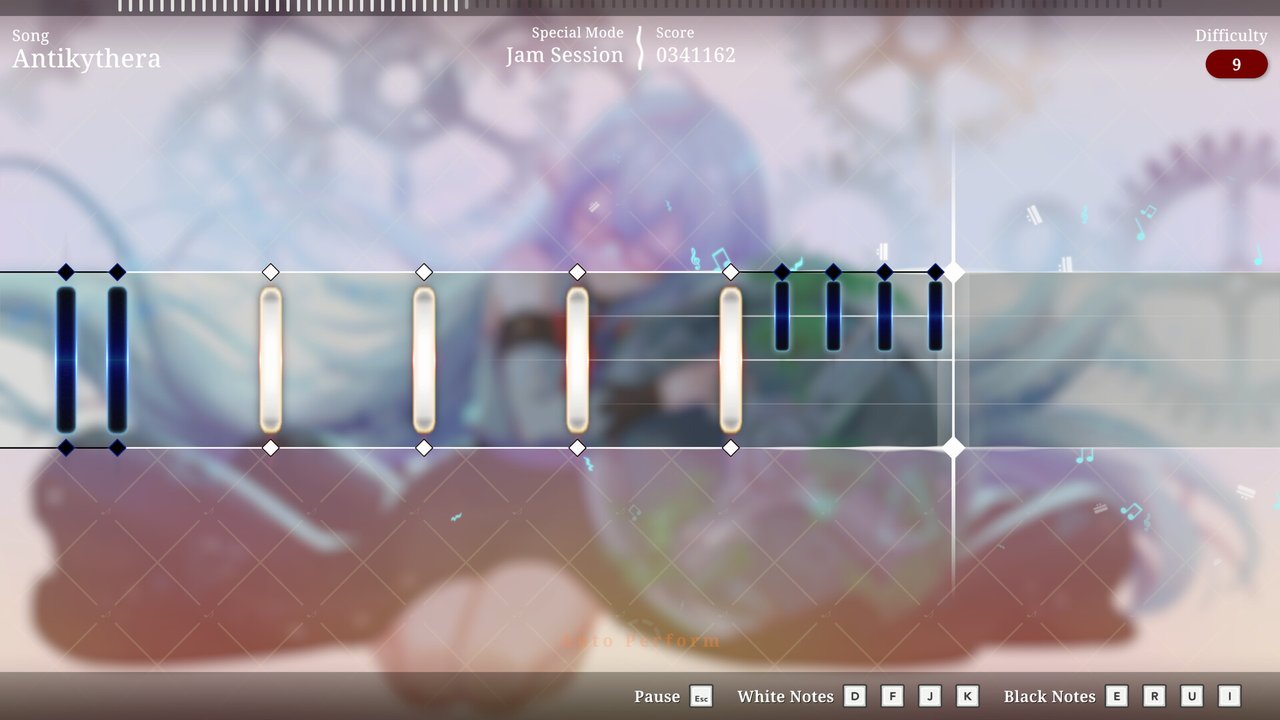
Task: Click the I key icon for Black Notes
Action: click(1230, 696)
